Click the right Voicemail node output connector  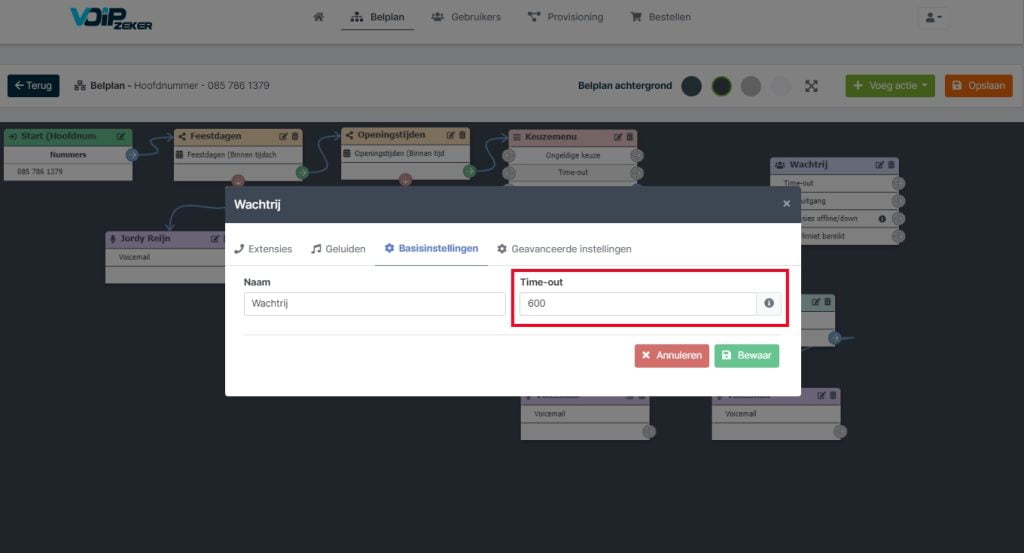point(840,432)
